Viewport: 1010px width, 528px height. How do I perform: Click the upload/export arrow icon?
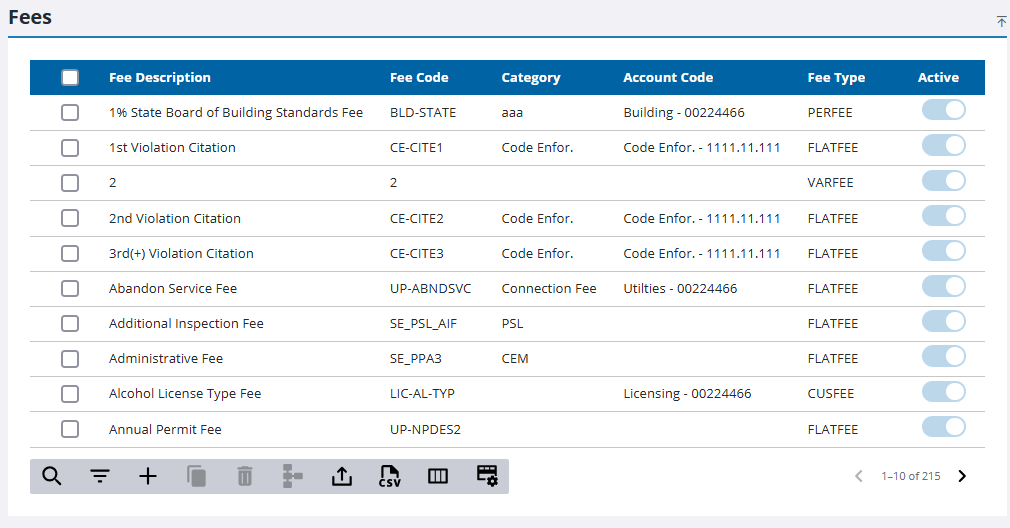[x=341, y=477]
